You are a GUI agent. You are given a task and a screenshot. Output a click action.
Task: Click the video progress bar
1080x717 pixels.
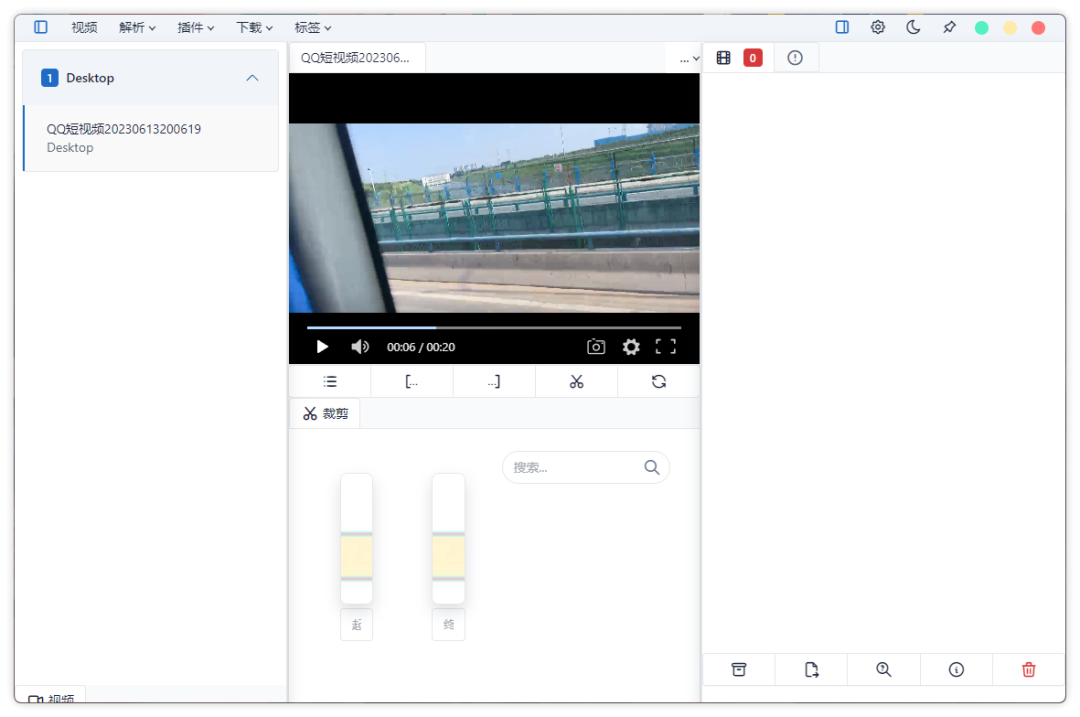pyautogui.click(x=493, y=327)
